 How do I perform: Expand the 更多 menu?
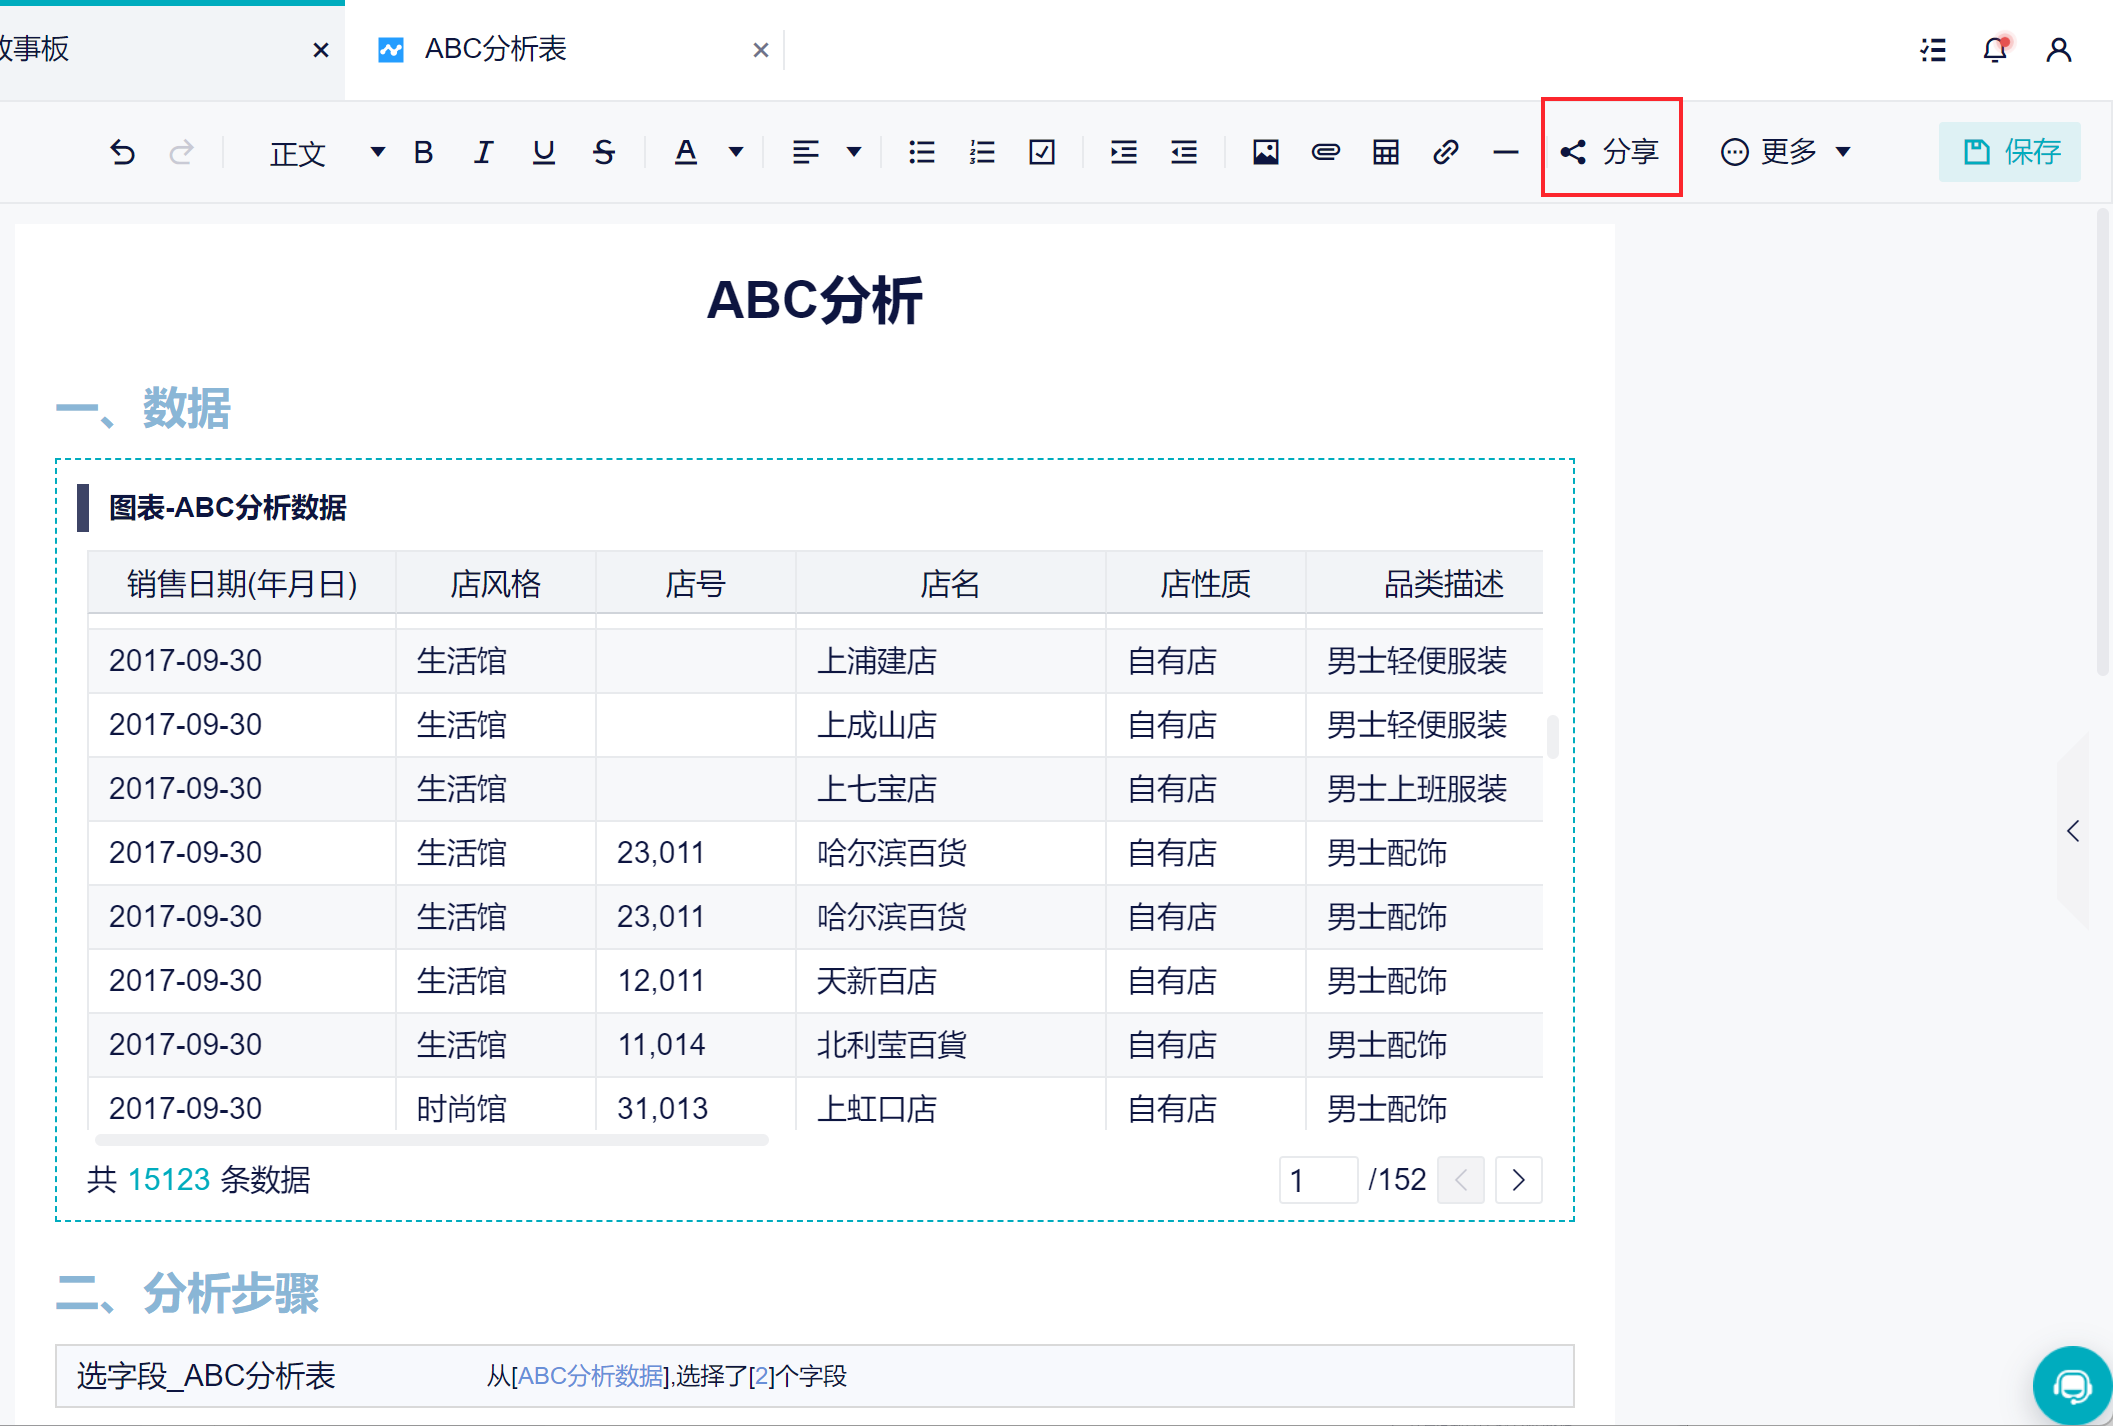pos(1786,152)
